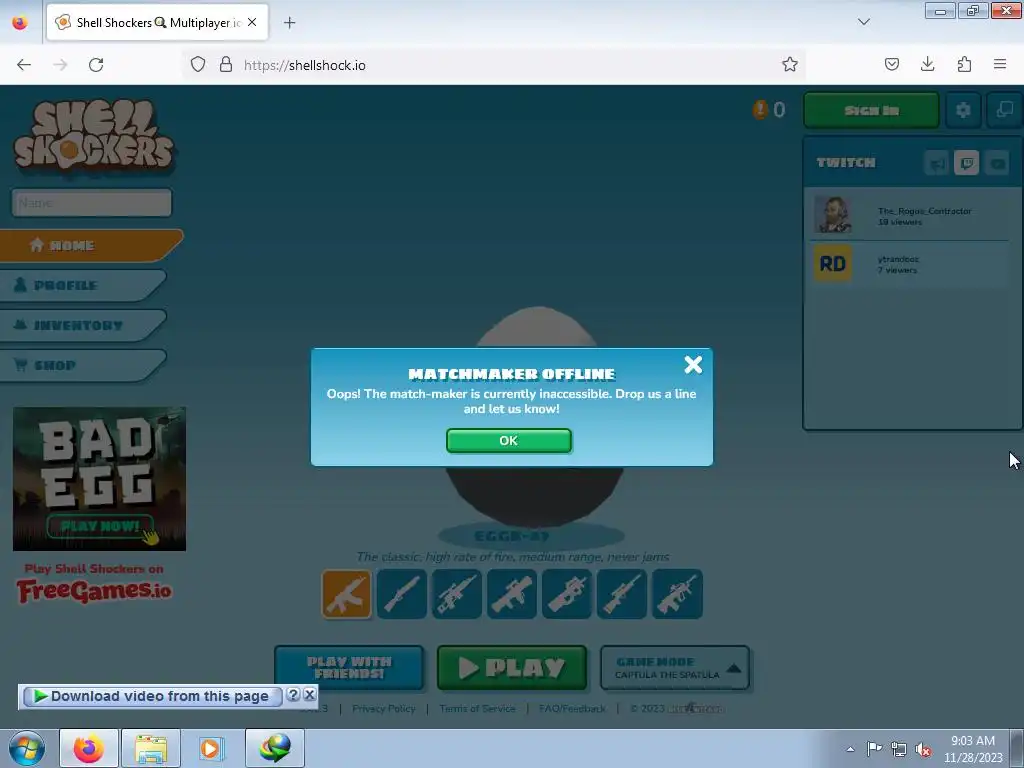Open the Windows Start menu orb
The height and width of the screenshot is (768, 1024).
pyautogui.click(x=27, y=748)
